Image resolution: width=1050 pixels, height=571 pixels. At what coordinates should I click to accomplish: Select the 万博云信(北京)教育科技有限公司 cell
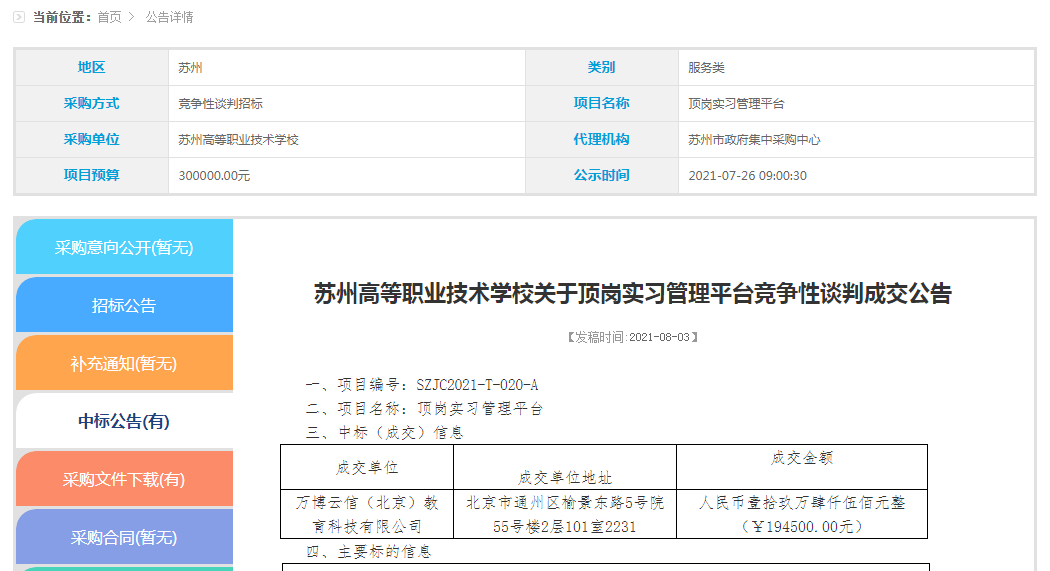pyautogui.click(x=367, y=514)
